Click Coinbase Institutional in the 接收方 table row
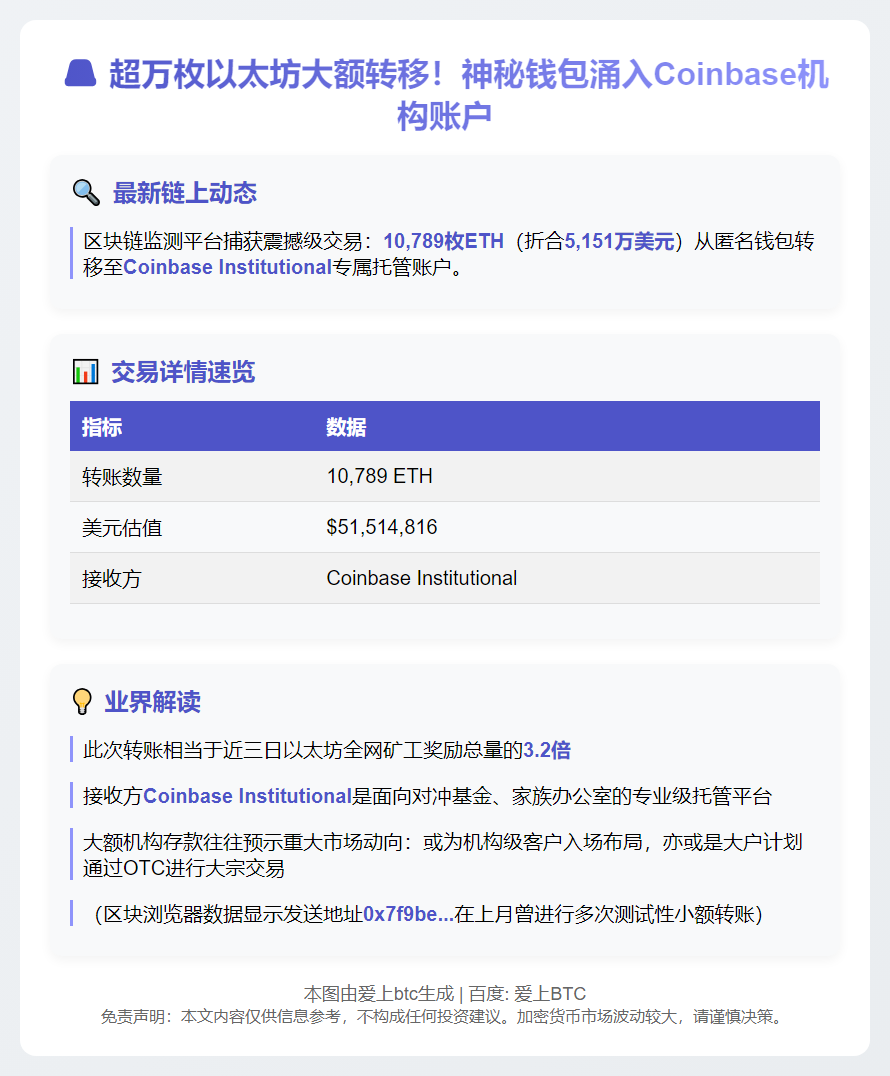Screen dimensions: 890x1076 (421, 578)
